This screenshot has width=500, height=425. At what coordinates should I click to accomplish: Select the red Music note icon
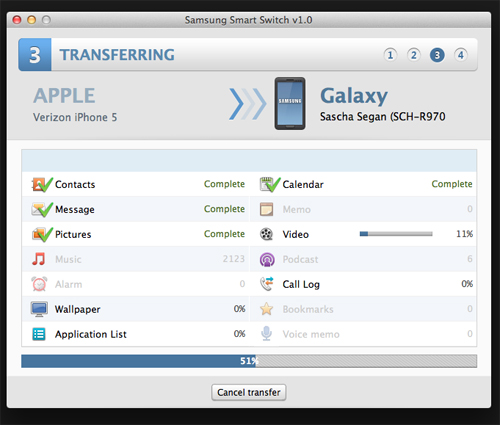pyautogui.click(x=39, y=259)
